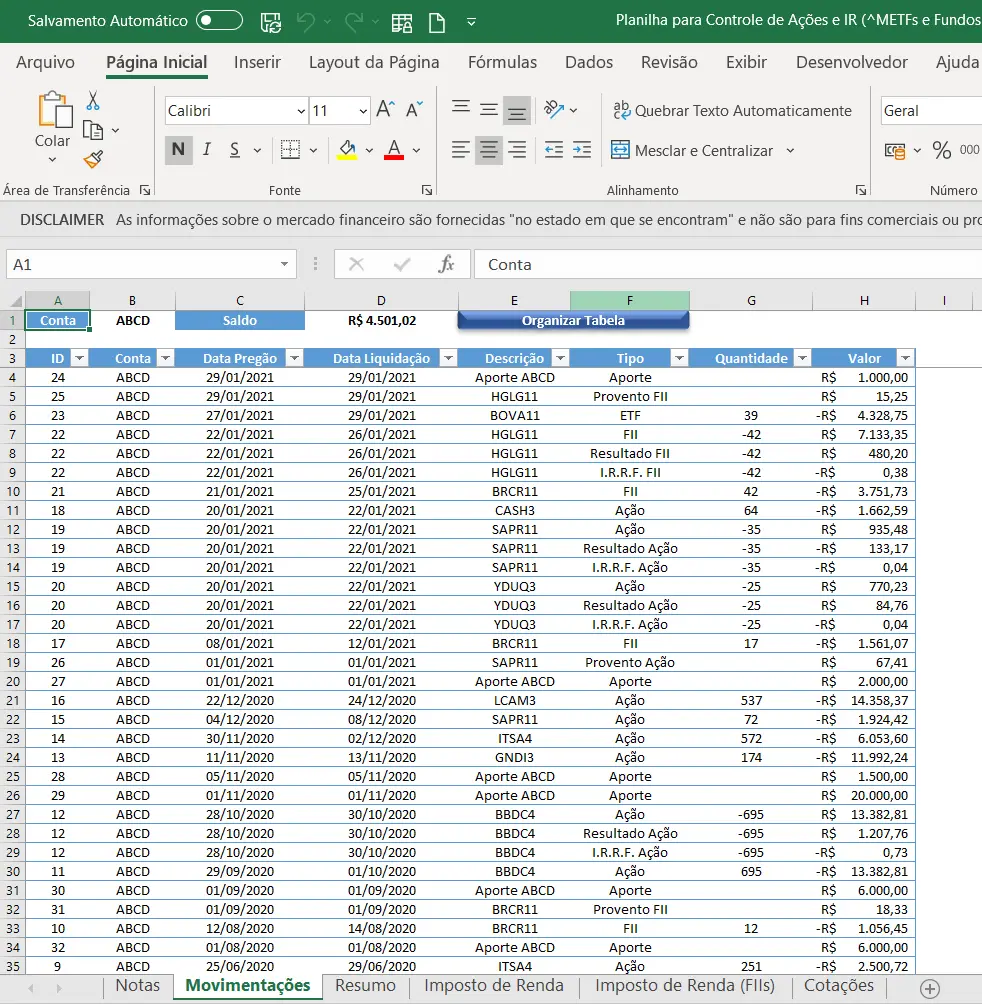Click the redo arrow icon
The image size is (982, 1004).
pyautogui.click(x=353, y=22)
